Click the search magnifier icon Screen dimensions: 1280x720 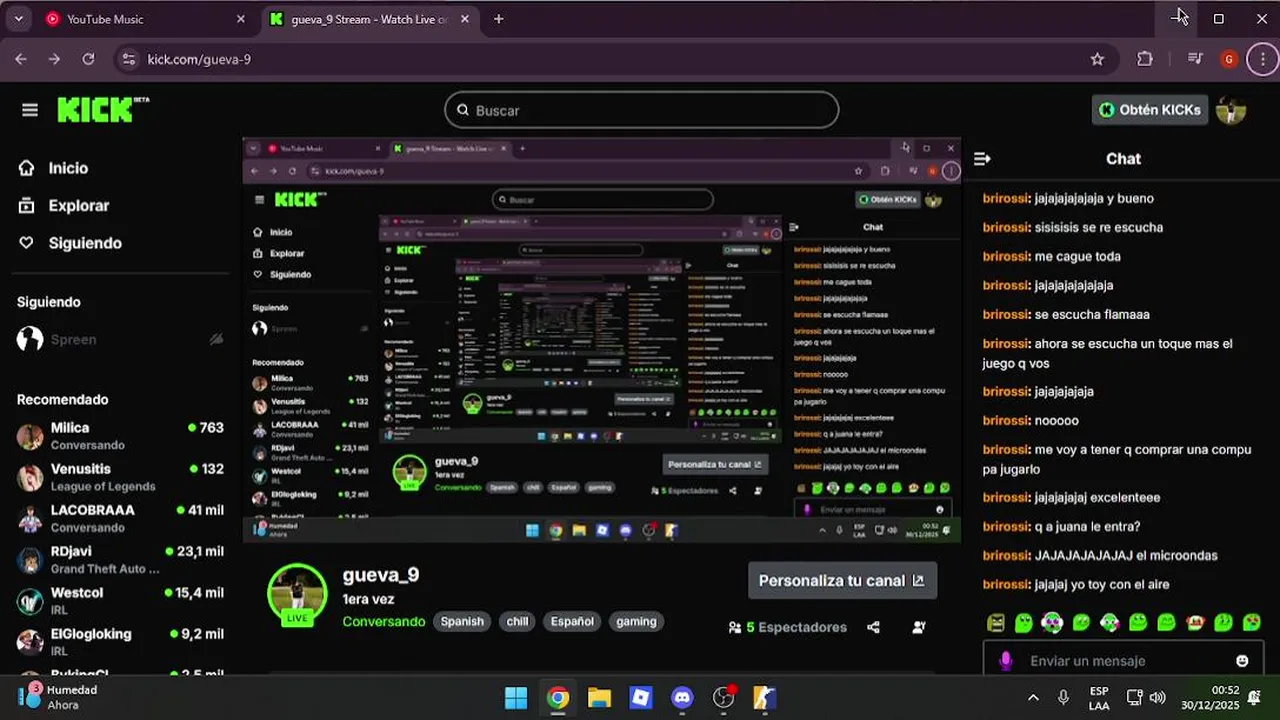(463, 110)
